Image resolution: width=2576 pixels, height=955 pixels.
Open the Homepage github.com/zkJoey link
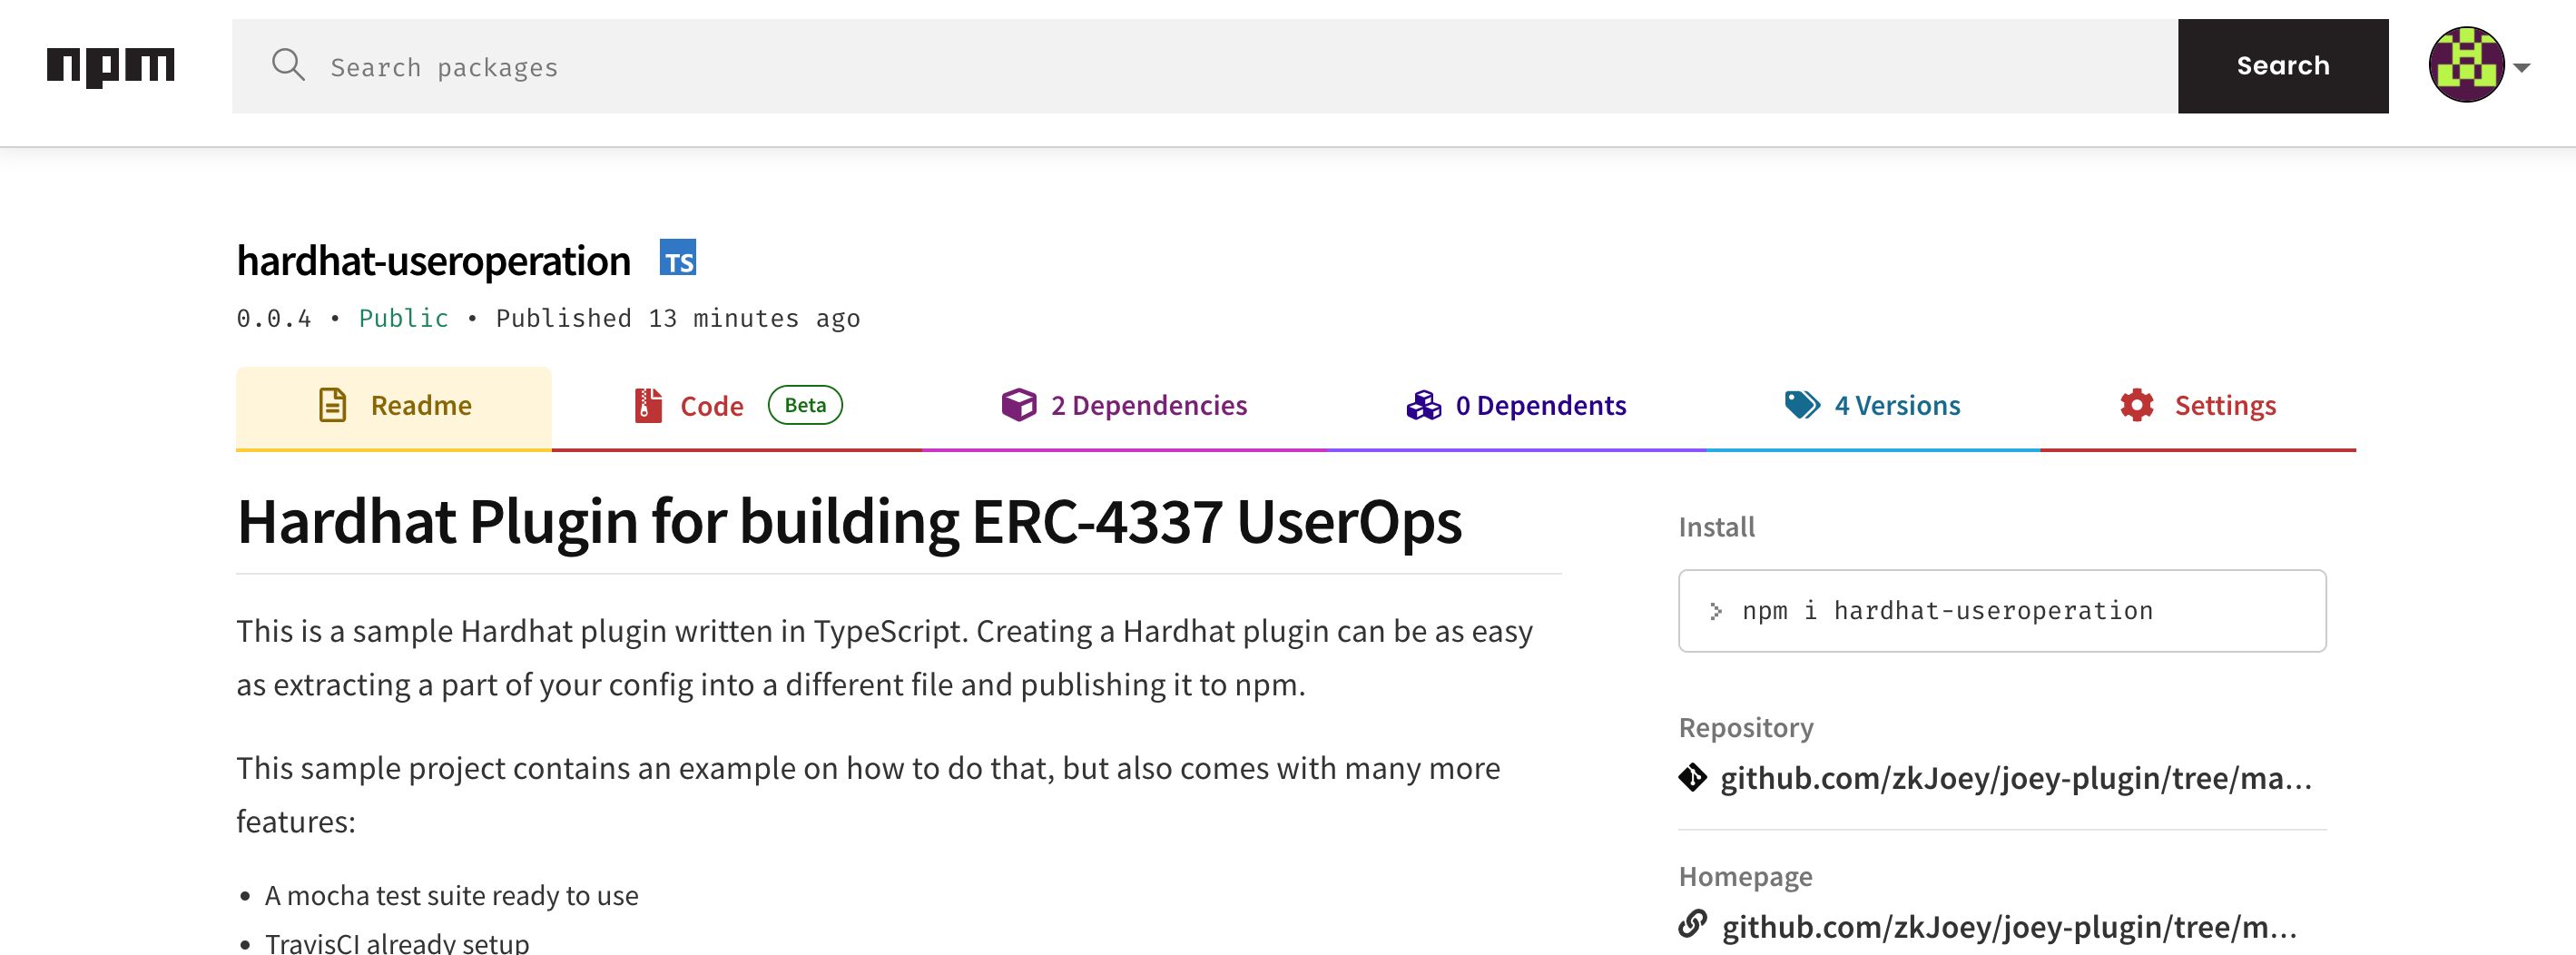2009,927
